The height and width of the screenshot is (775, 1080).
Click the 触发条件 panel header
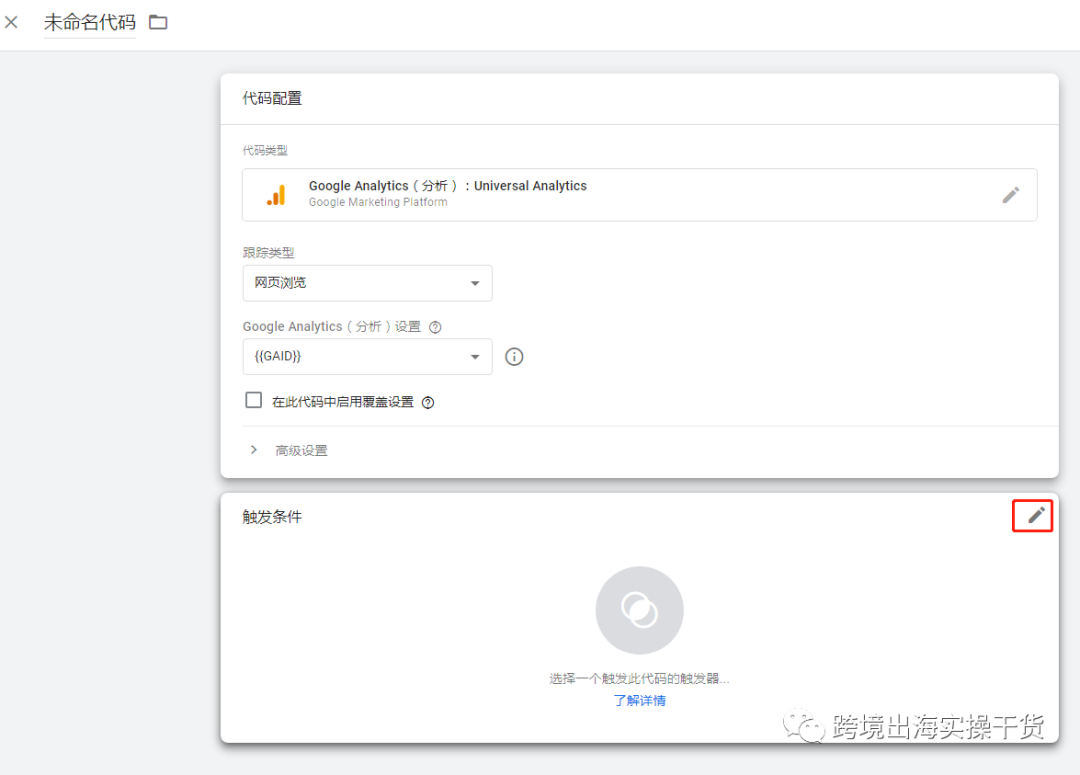click(270, 516)
